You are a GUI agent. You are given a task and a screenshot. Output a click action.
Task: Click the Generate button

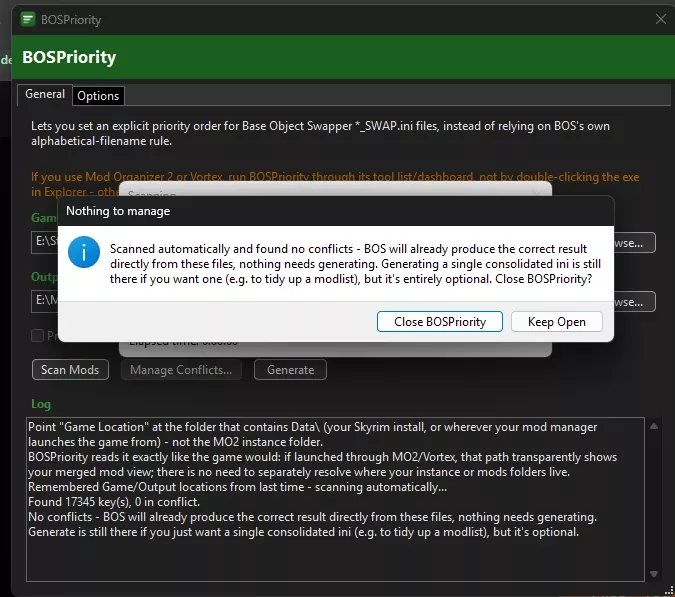point(290,370)
